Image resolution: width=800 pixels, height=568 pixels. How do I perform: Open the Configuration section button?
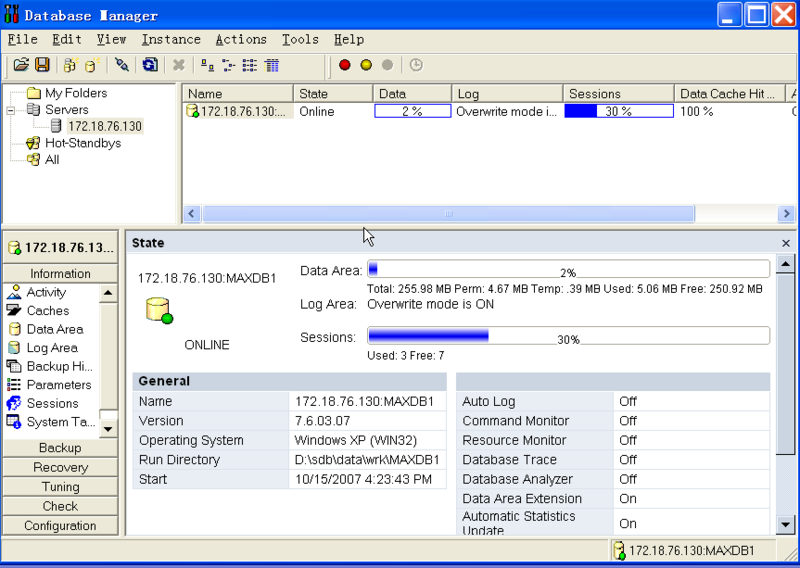click(x=60, y=526)
